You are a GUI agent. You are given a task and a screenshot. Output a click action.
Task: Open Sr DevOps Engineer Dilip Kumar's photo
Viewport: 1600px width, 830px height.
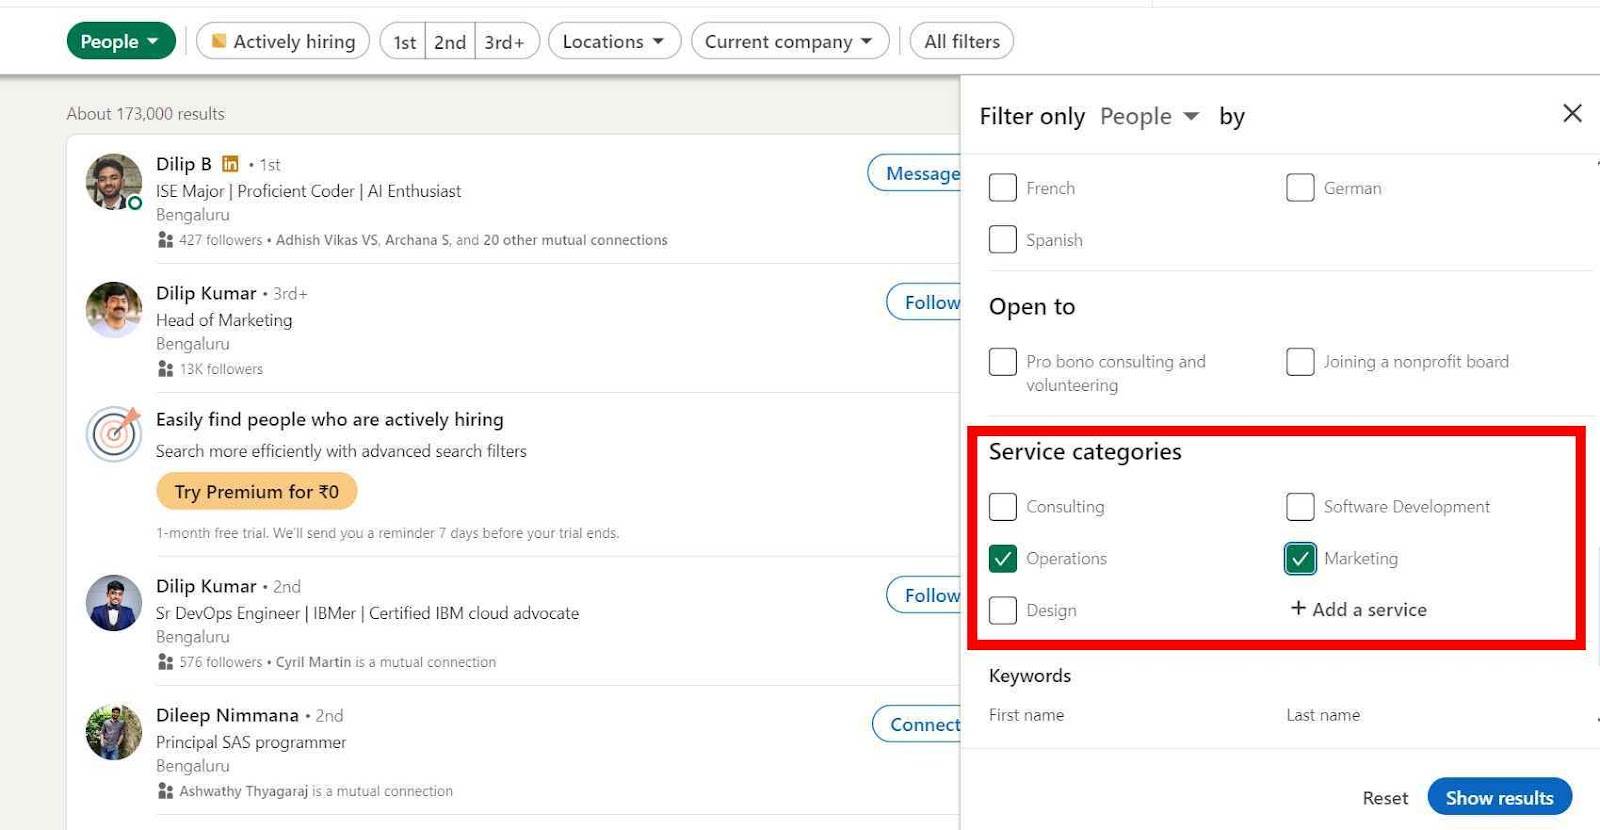click(114, 603)
